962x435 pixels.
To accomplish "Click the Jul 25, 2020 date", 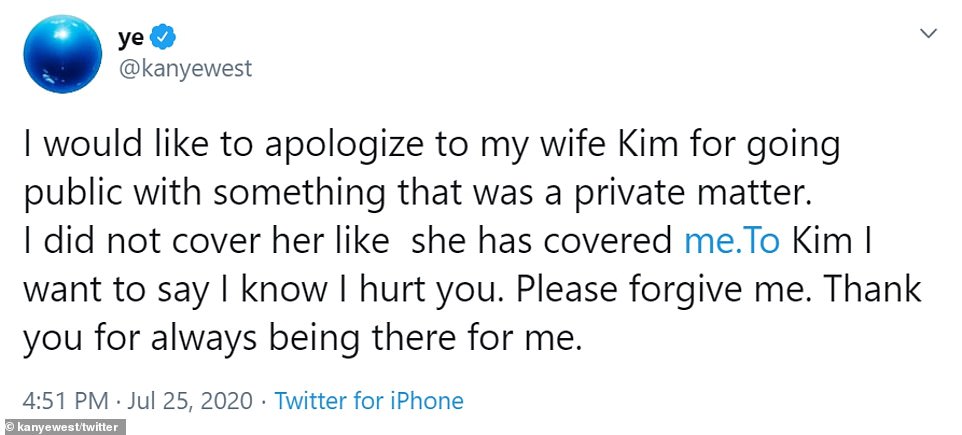I will tap(190, 402).
